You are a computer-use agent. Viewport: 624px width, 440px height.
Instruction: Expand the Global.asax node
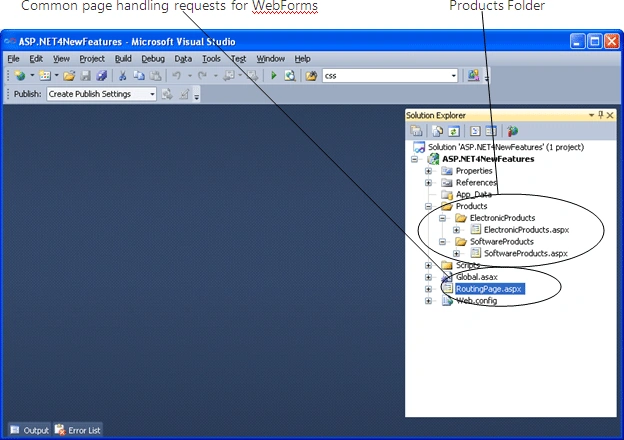click(428, 277)
